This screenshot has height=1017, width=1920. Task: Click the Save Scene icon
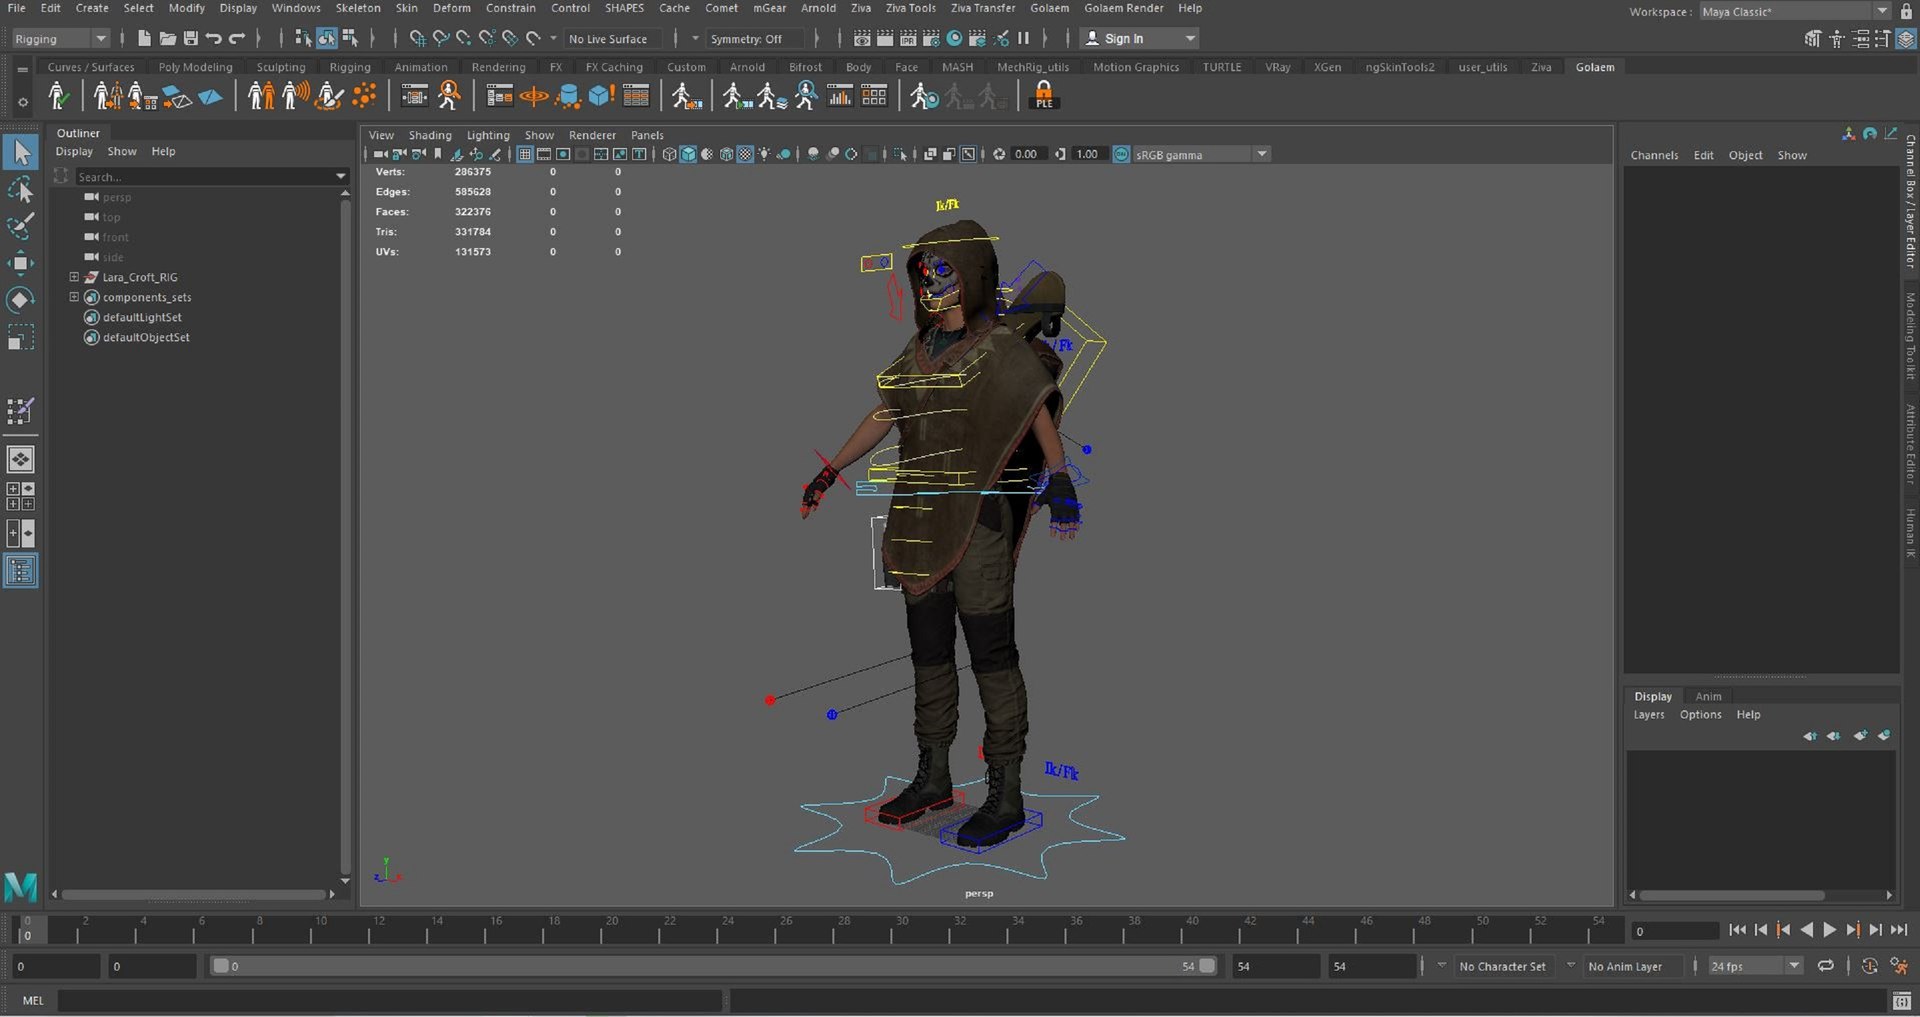[x=190, y=38]
